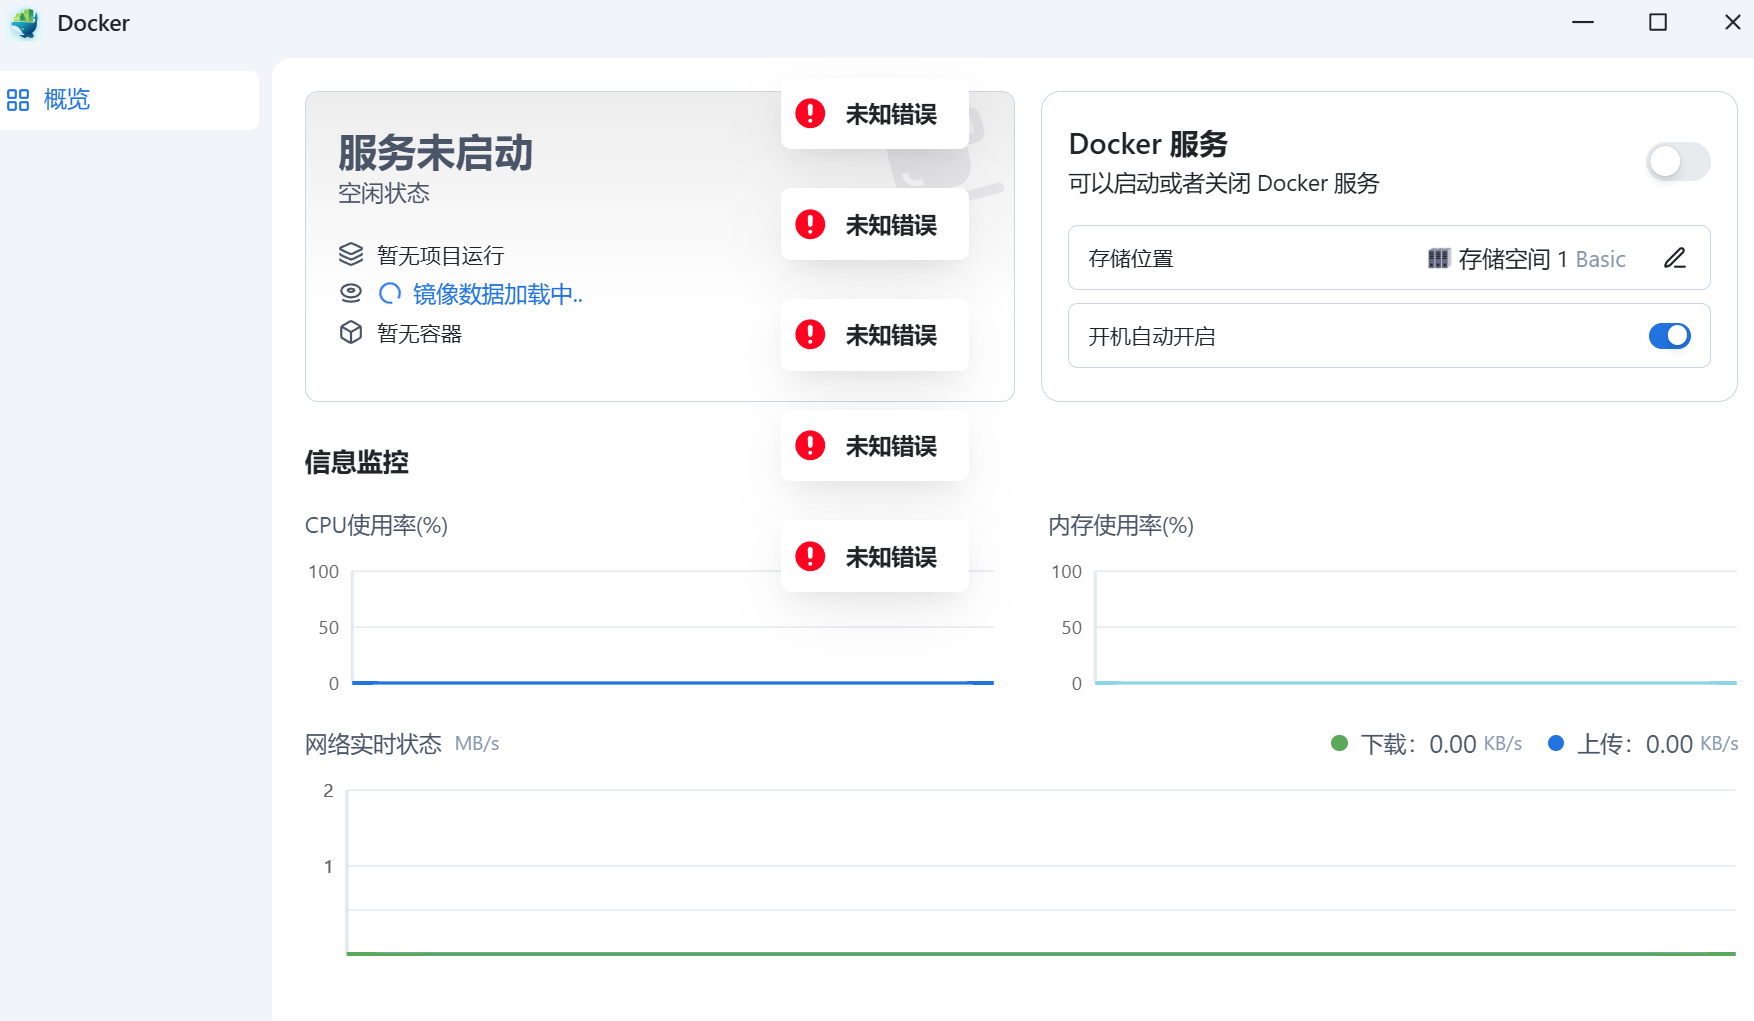Open the 概览 overview tab
This screenshot has width=1754, height=1021.
pos(129,100)
